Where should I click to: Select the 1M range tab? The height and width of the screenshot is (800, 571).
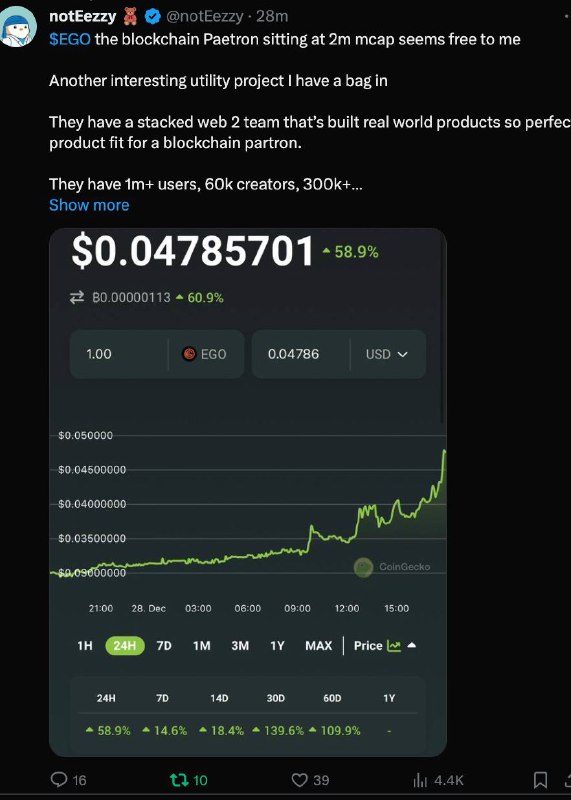tap(202, 645)
